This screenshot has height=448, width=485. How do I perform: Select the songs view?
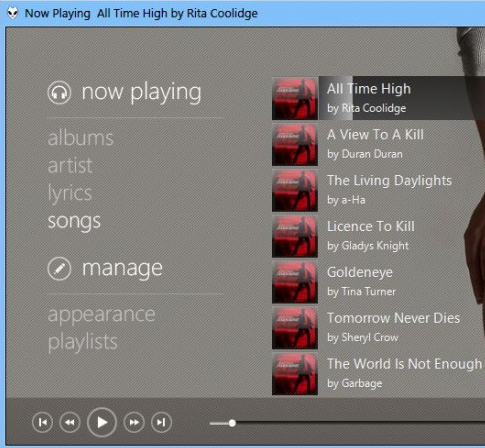(74, 221)
